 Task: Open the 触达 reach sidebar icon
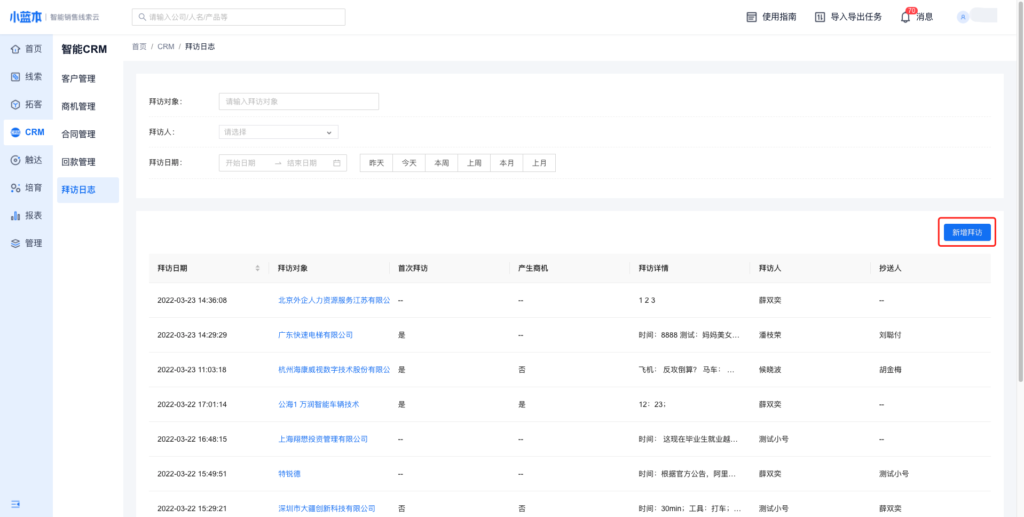15,160
